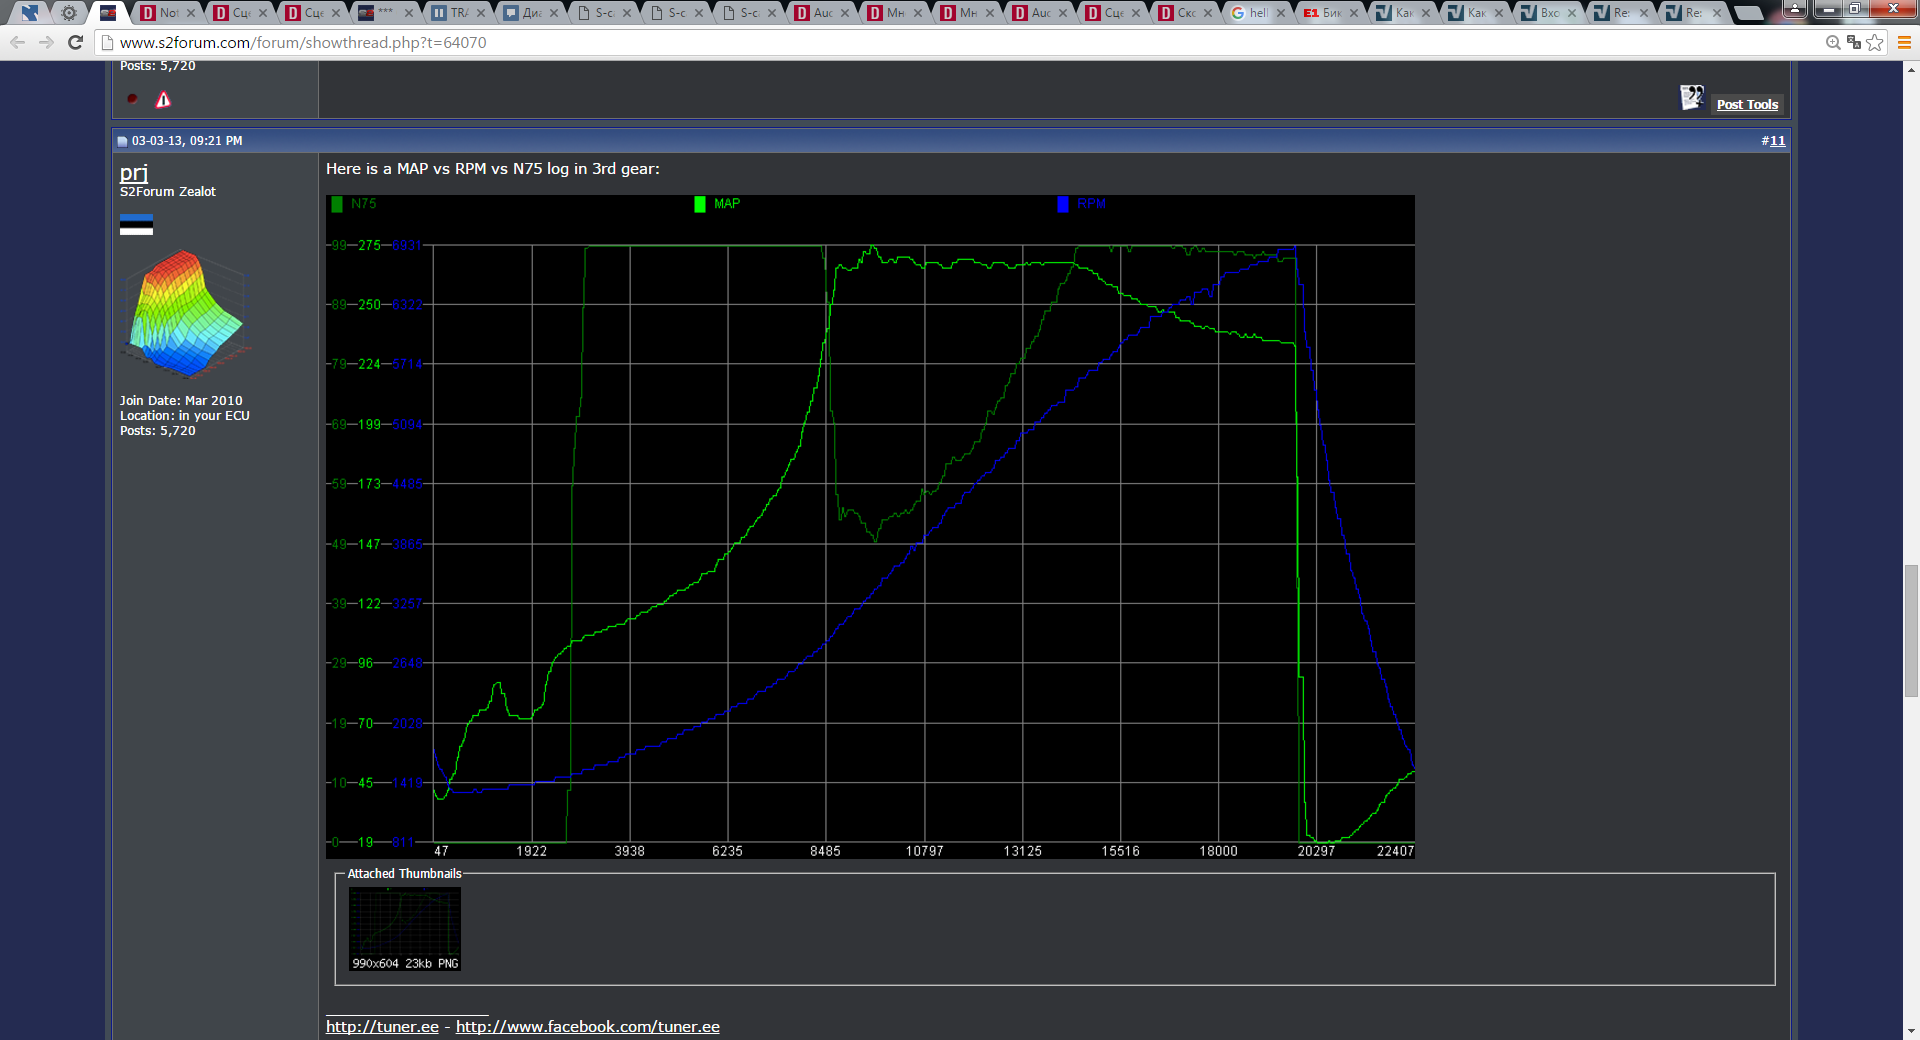Click the offline status red dot icon
Screen dimensions: 1920x1040
(x=132, y=98)
